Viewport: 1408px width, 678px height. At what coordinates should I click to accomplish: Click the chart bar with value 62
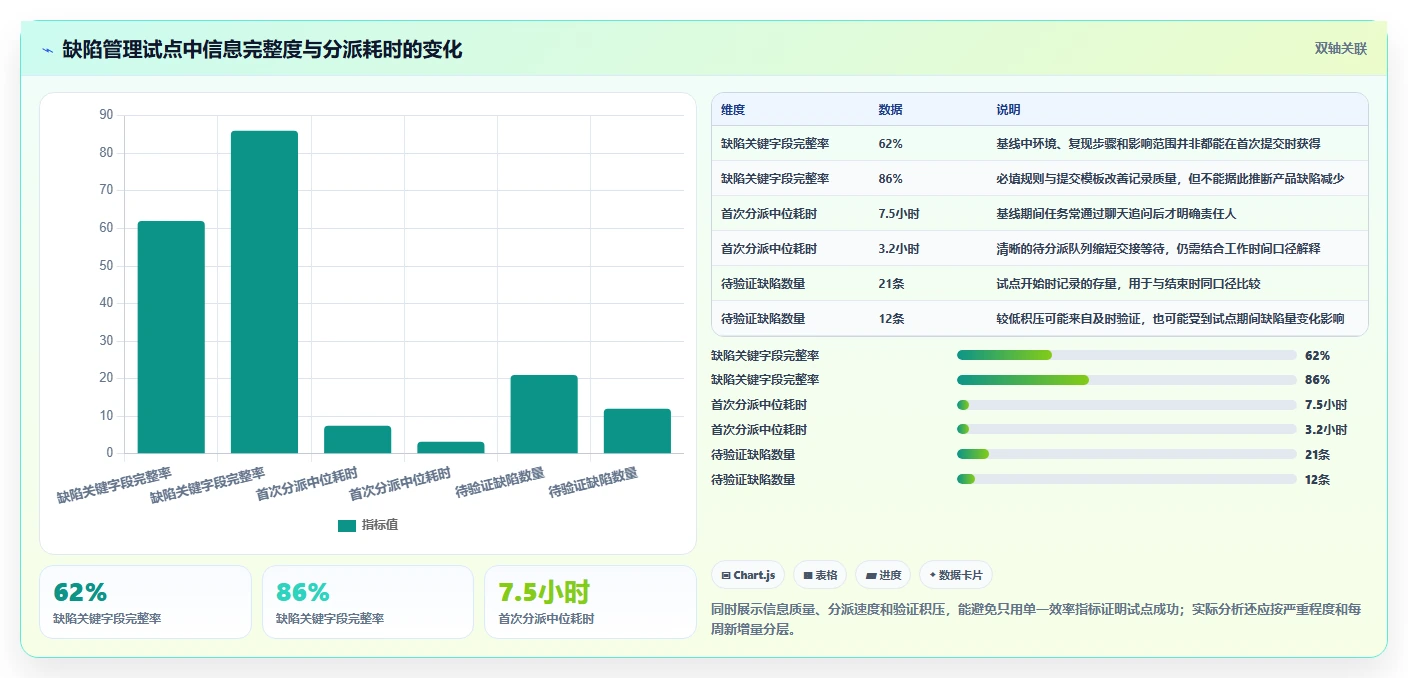pyautogui.click(x=171, y=337)
